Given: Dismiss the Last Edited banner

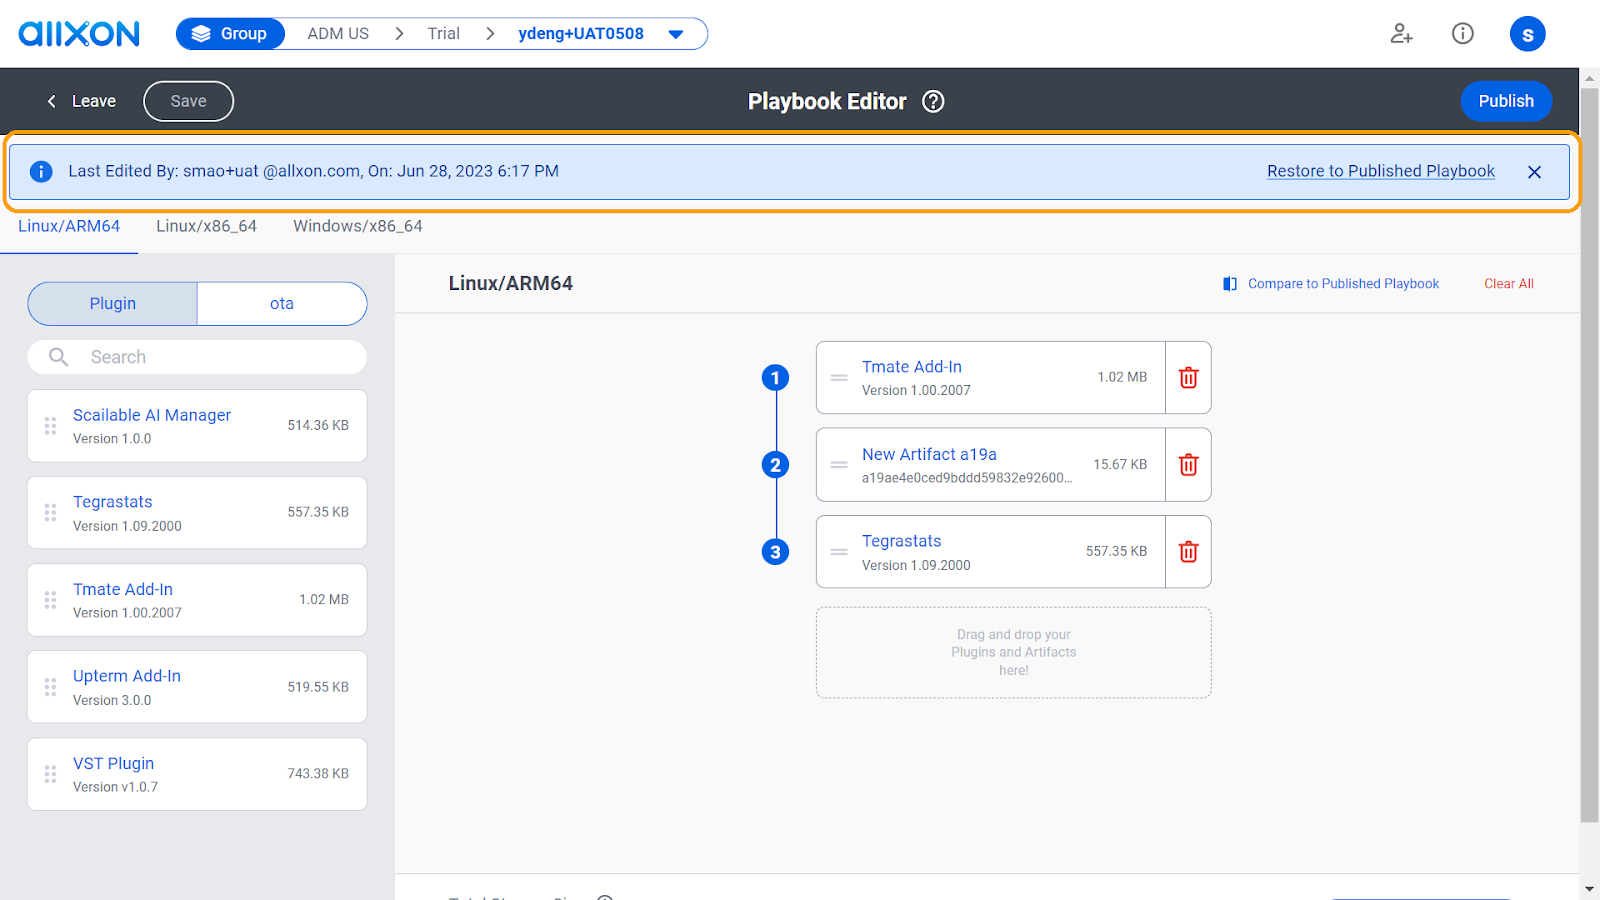Looking at the screenshot, I should coord(1534,172).
